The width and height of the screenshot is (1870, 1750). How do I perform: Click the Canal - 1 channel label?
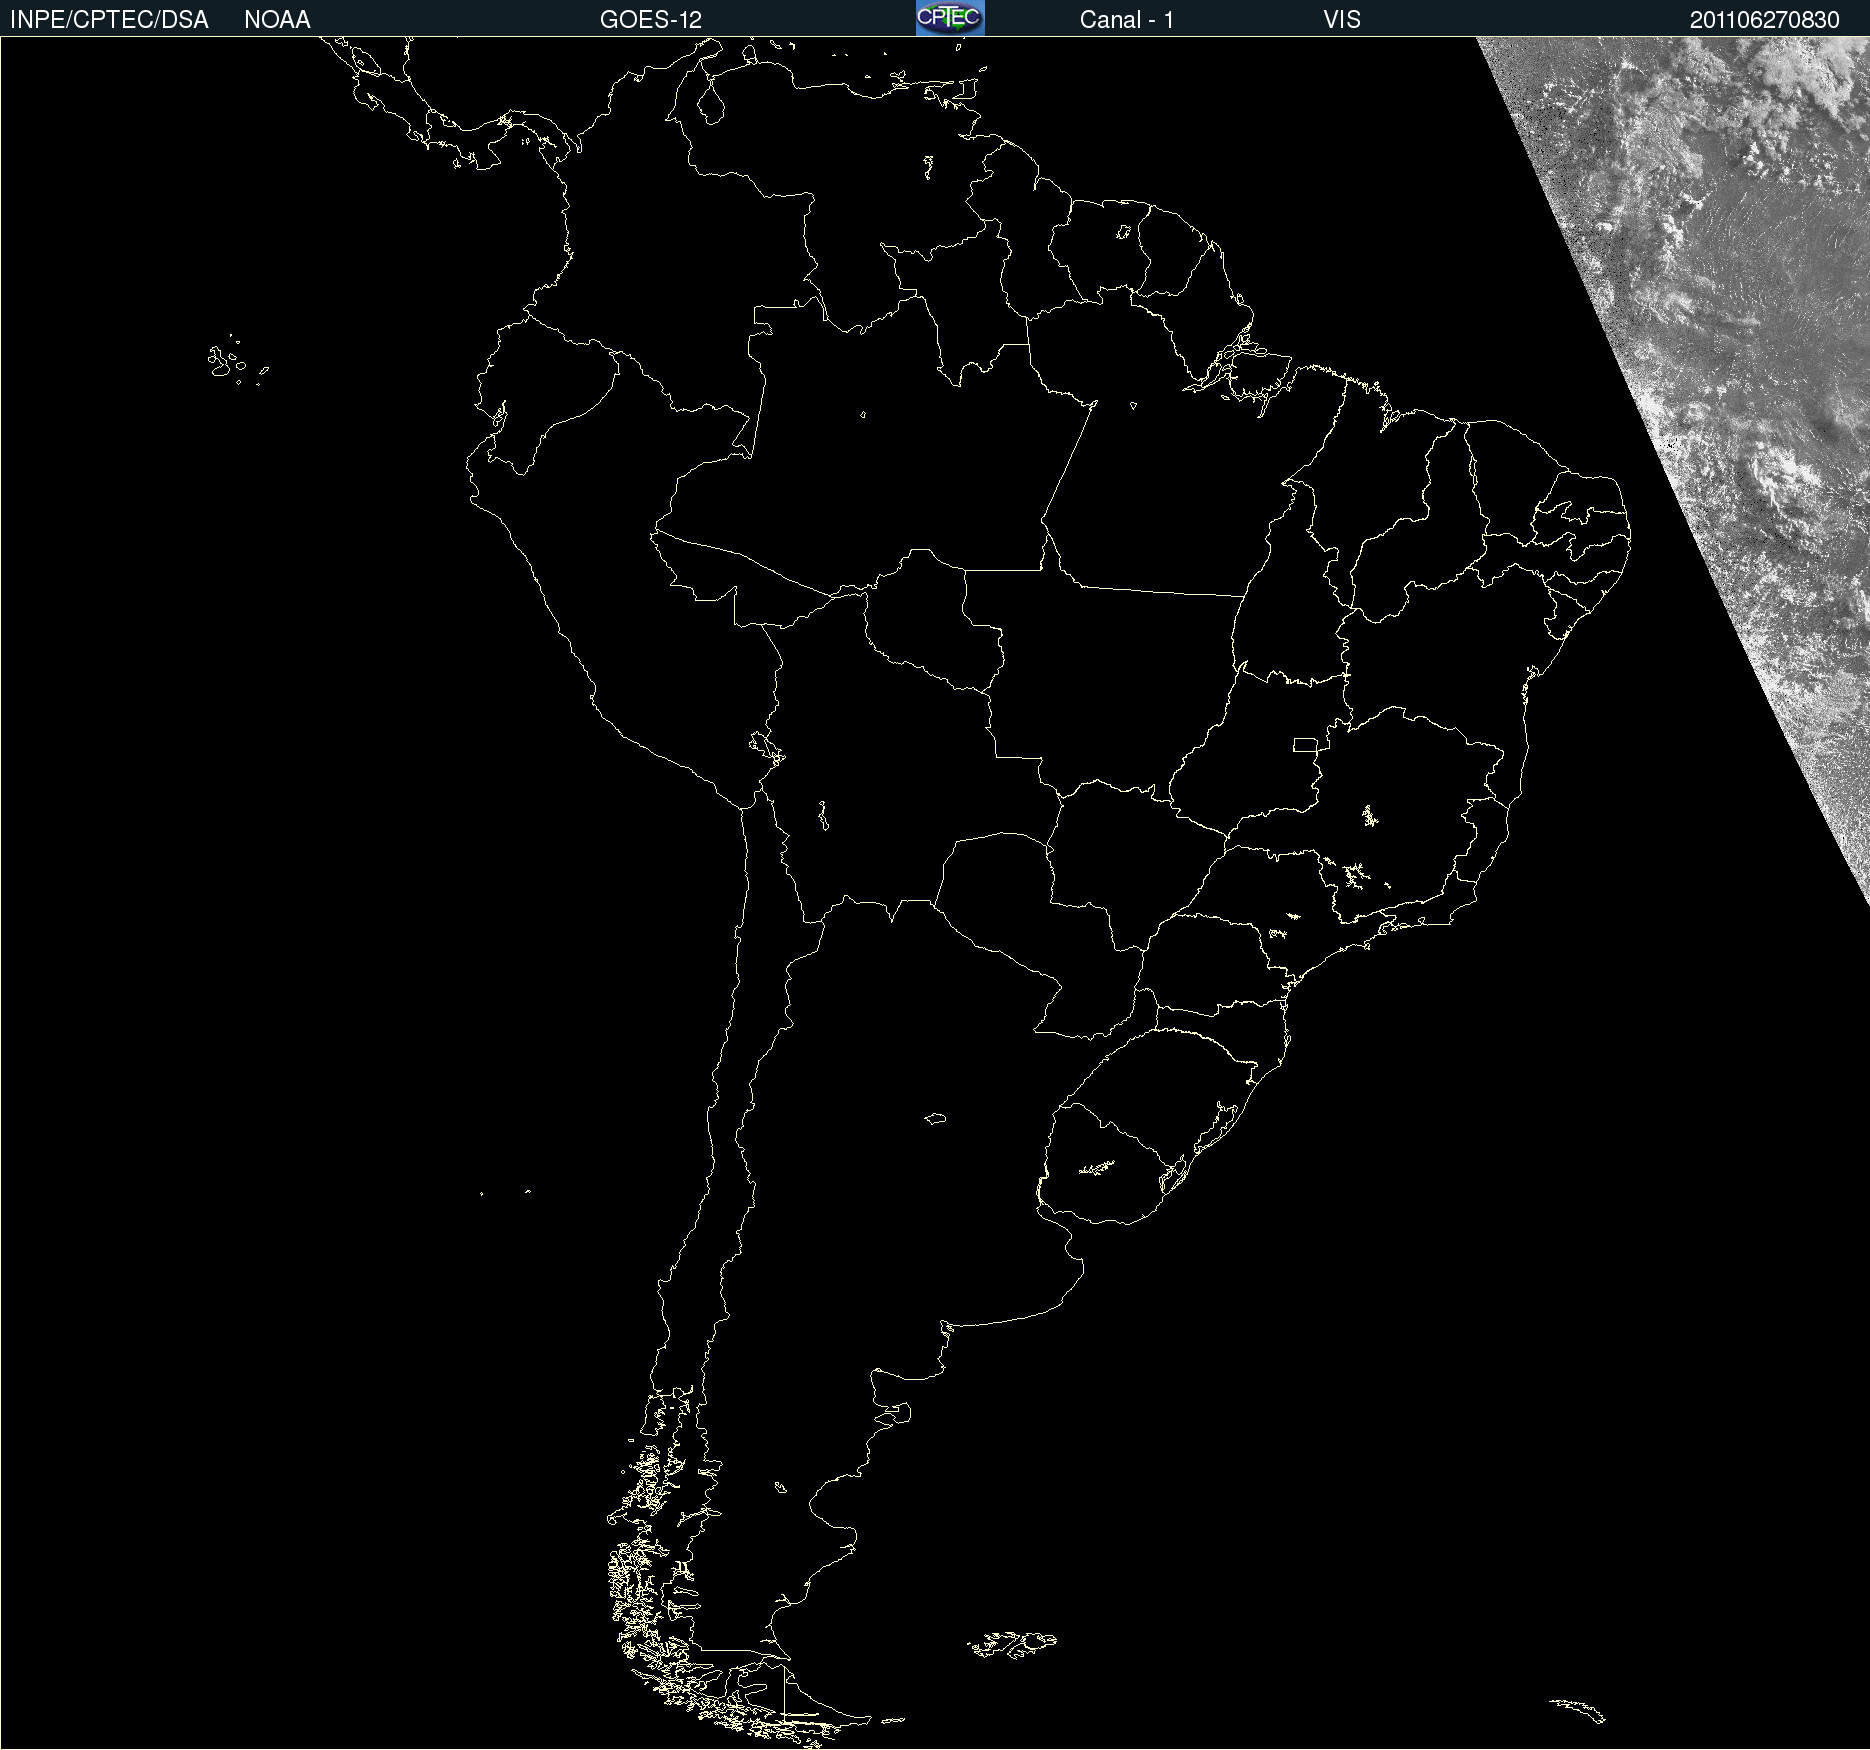tap(1126, 19)
